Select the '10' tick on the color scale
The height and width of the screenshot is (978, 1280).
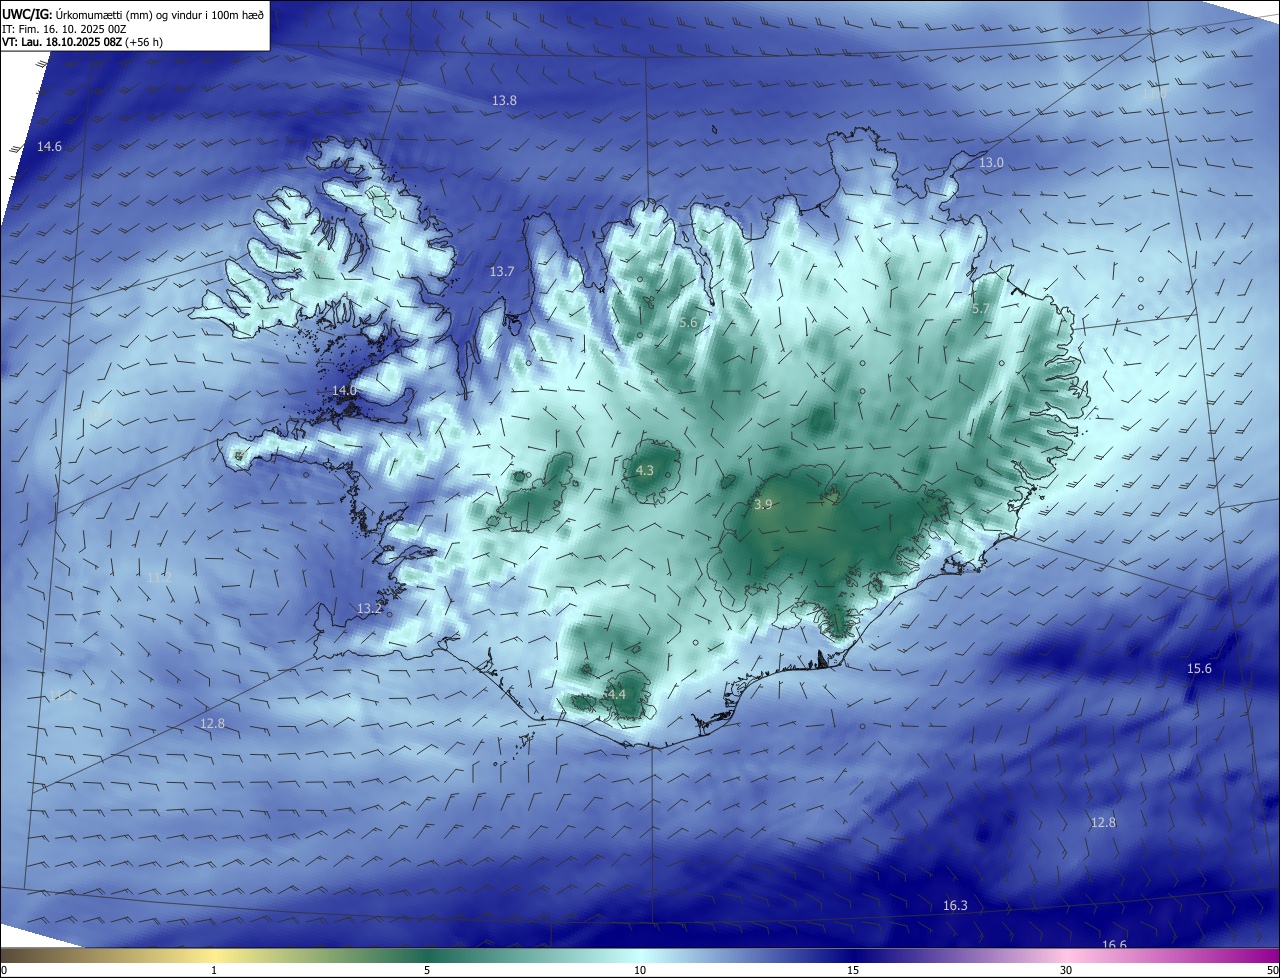(x=640, y=970)
